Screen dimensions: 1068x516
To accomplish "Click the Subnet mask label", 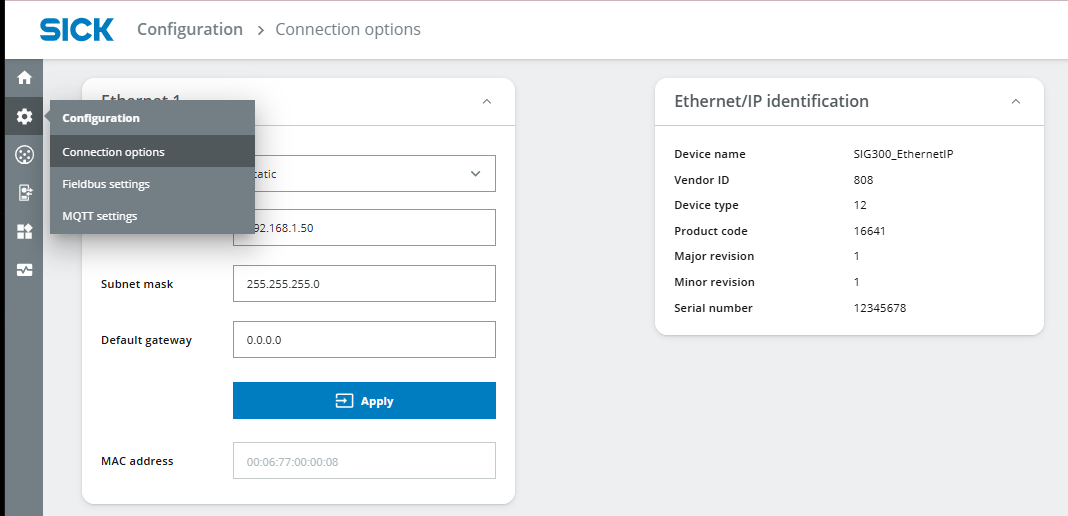I will pyautogui.click(x=137, y=284).
